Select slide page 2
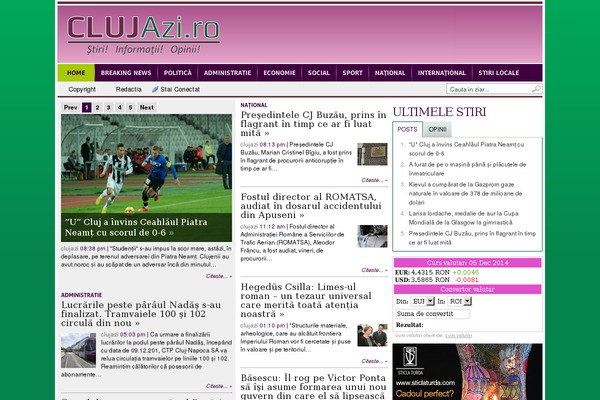The image size is (600, 400). (x=98, y=108)
